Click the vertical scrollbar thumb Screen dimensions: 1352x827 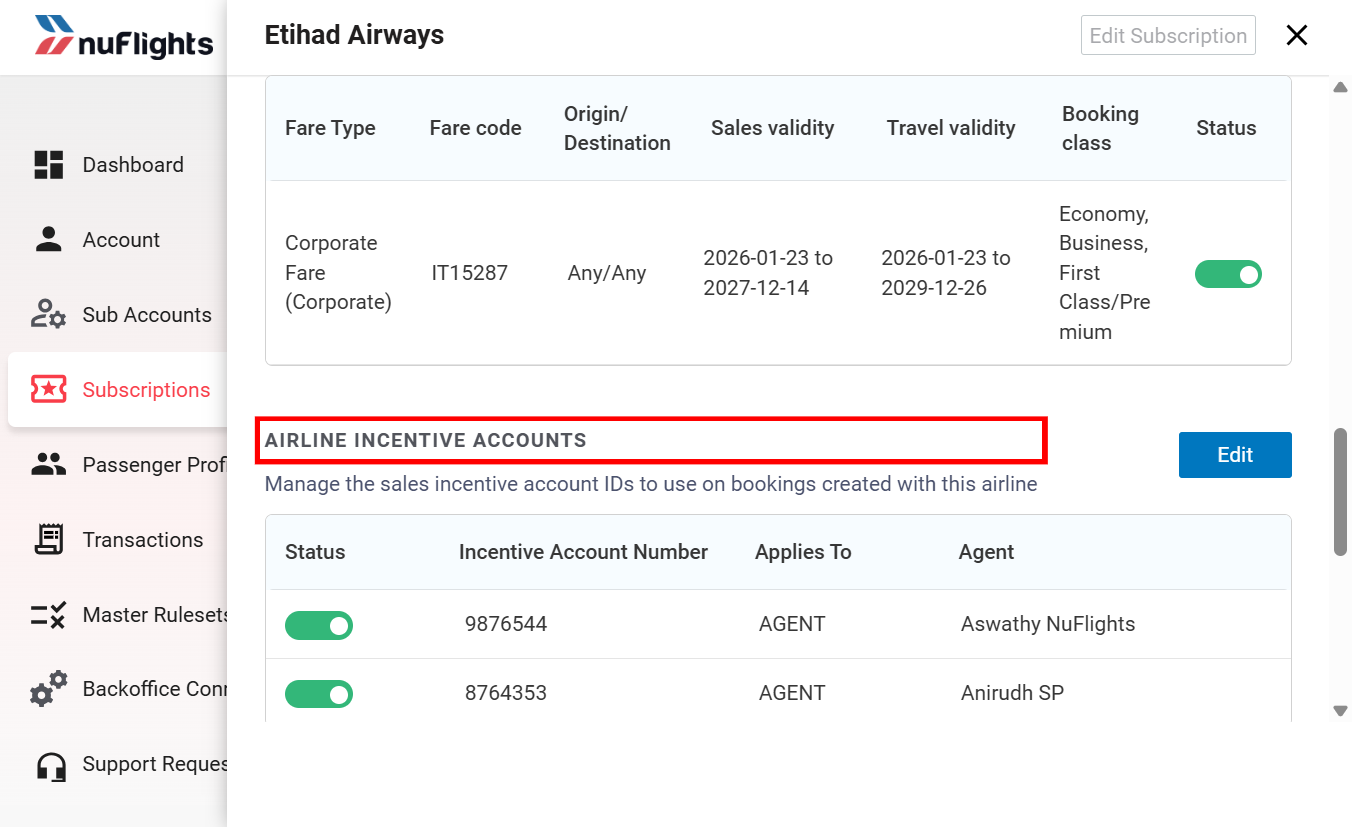pos(1341,492)
